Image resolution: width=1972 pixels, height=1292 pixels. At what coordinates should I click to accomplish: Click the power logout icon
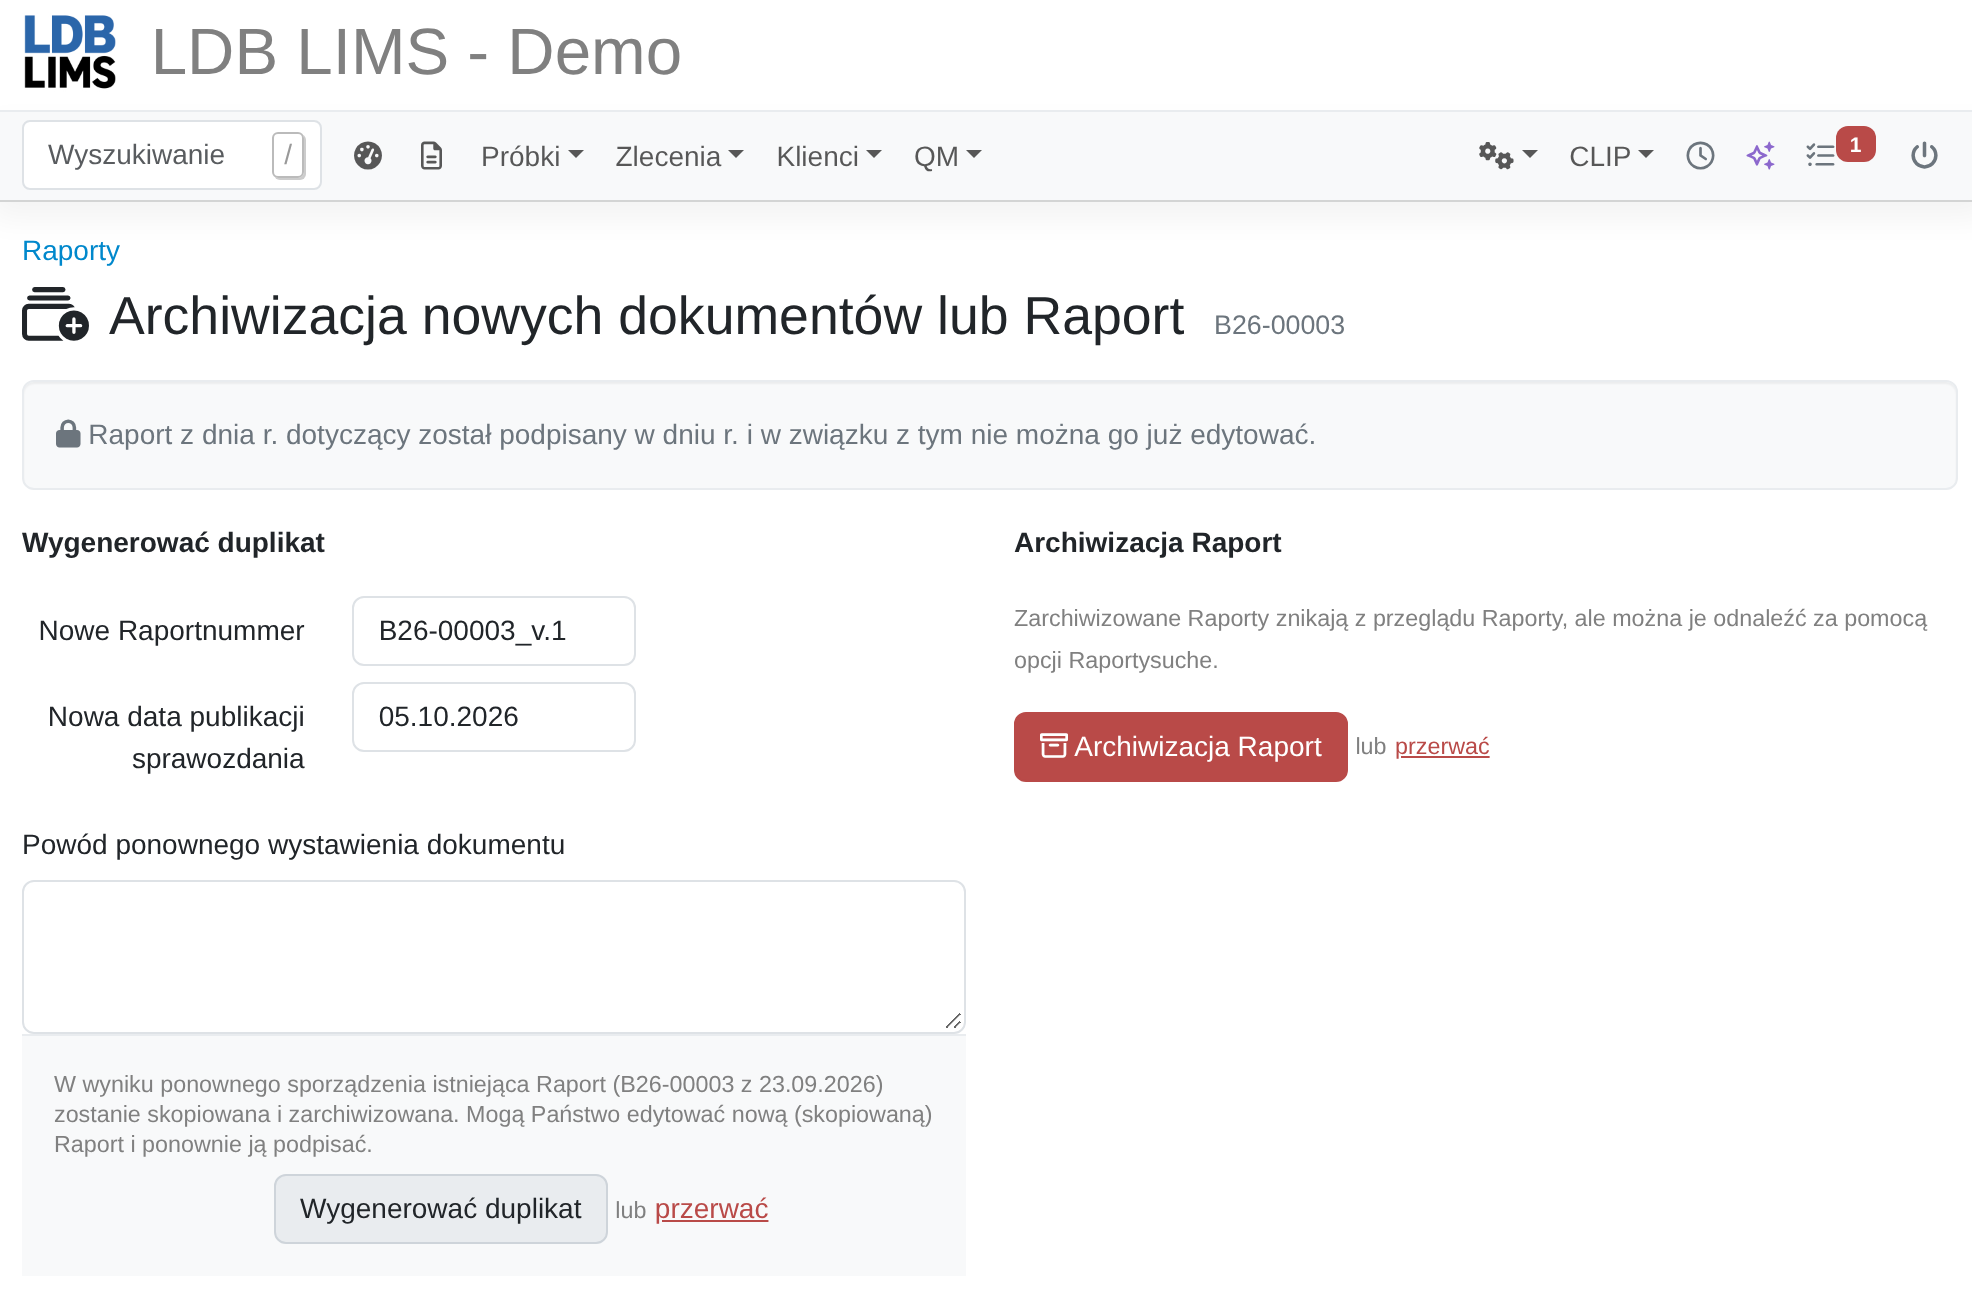pos(1924,156)
